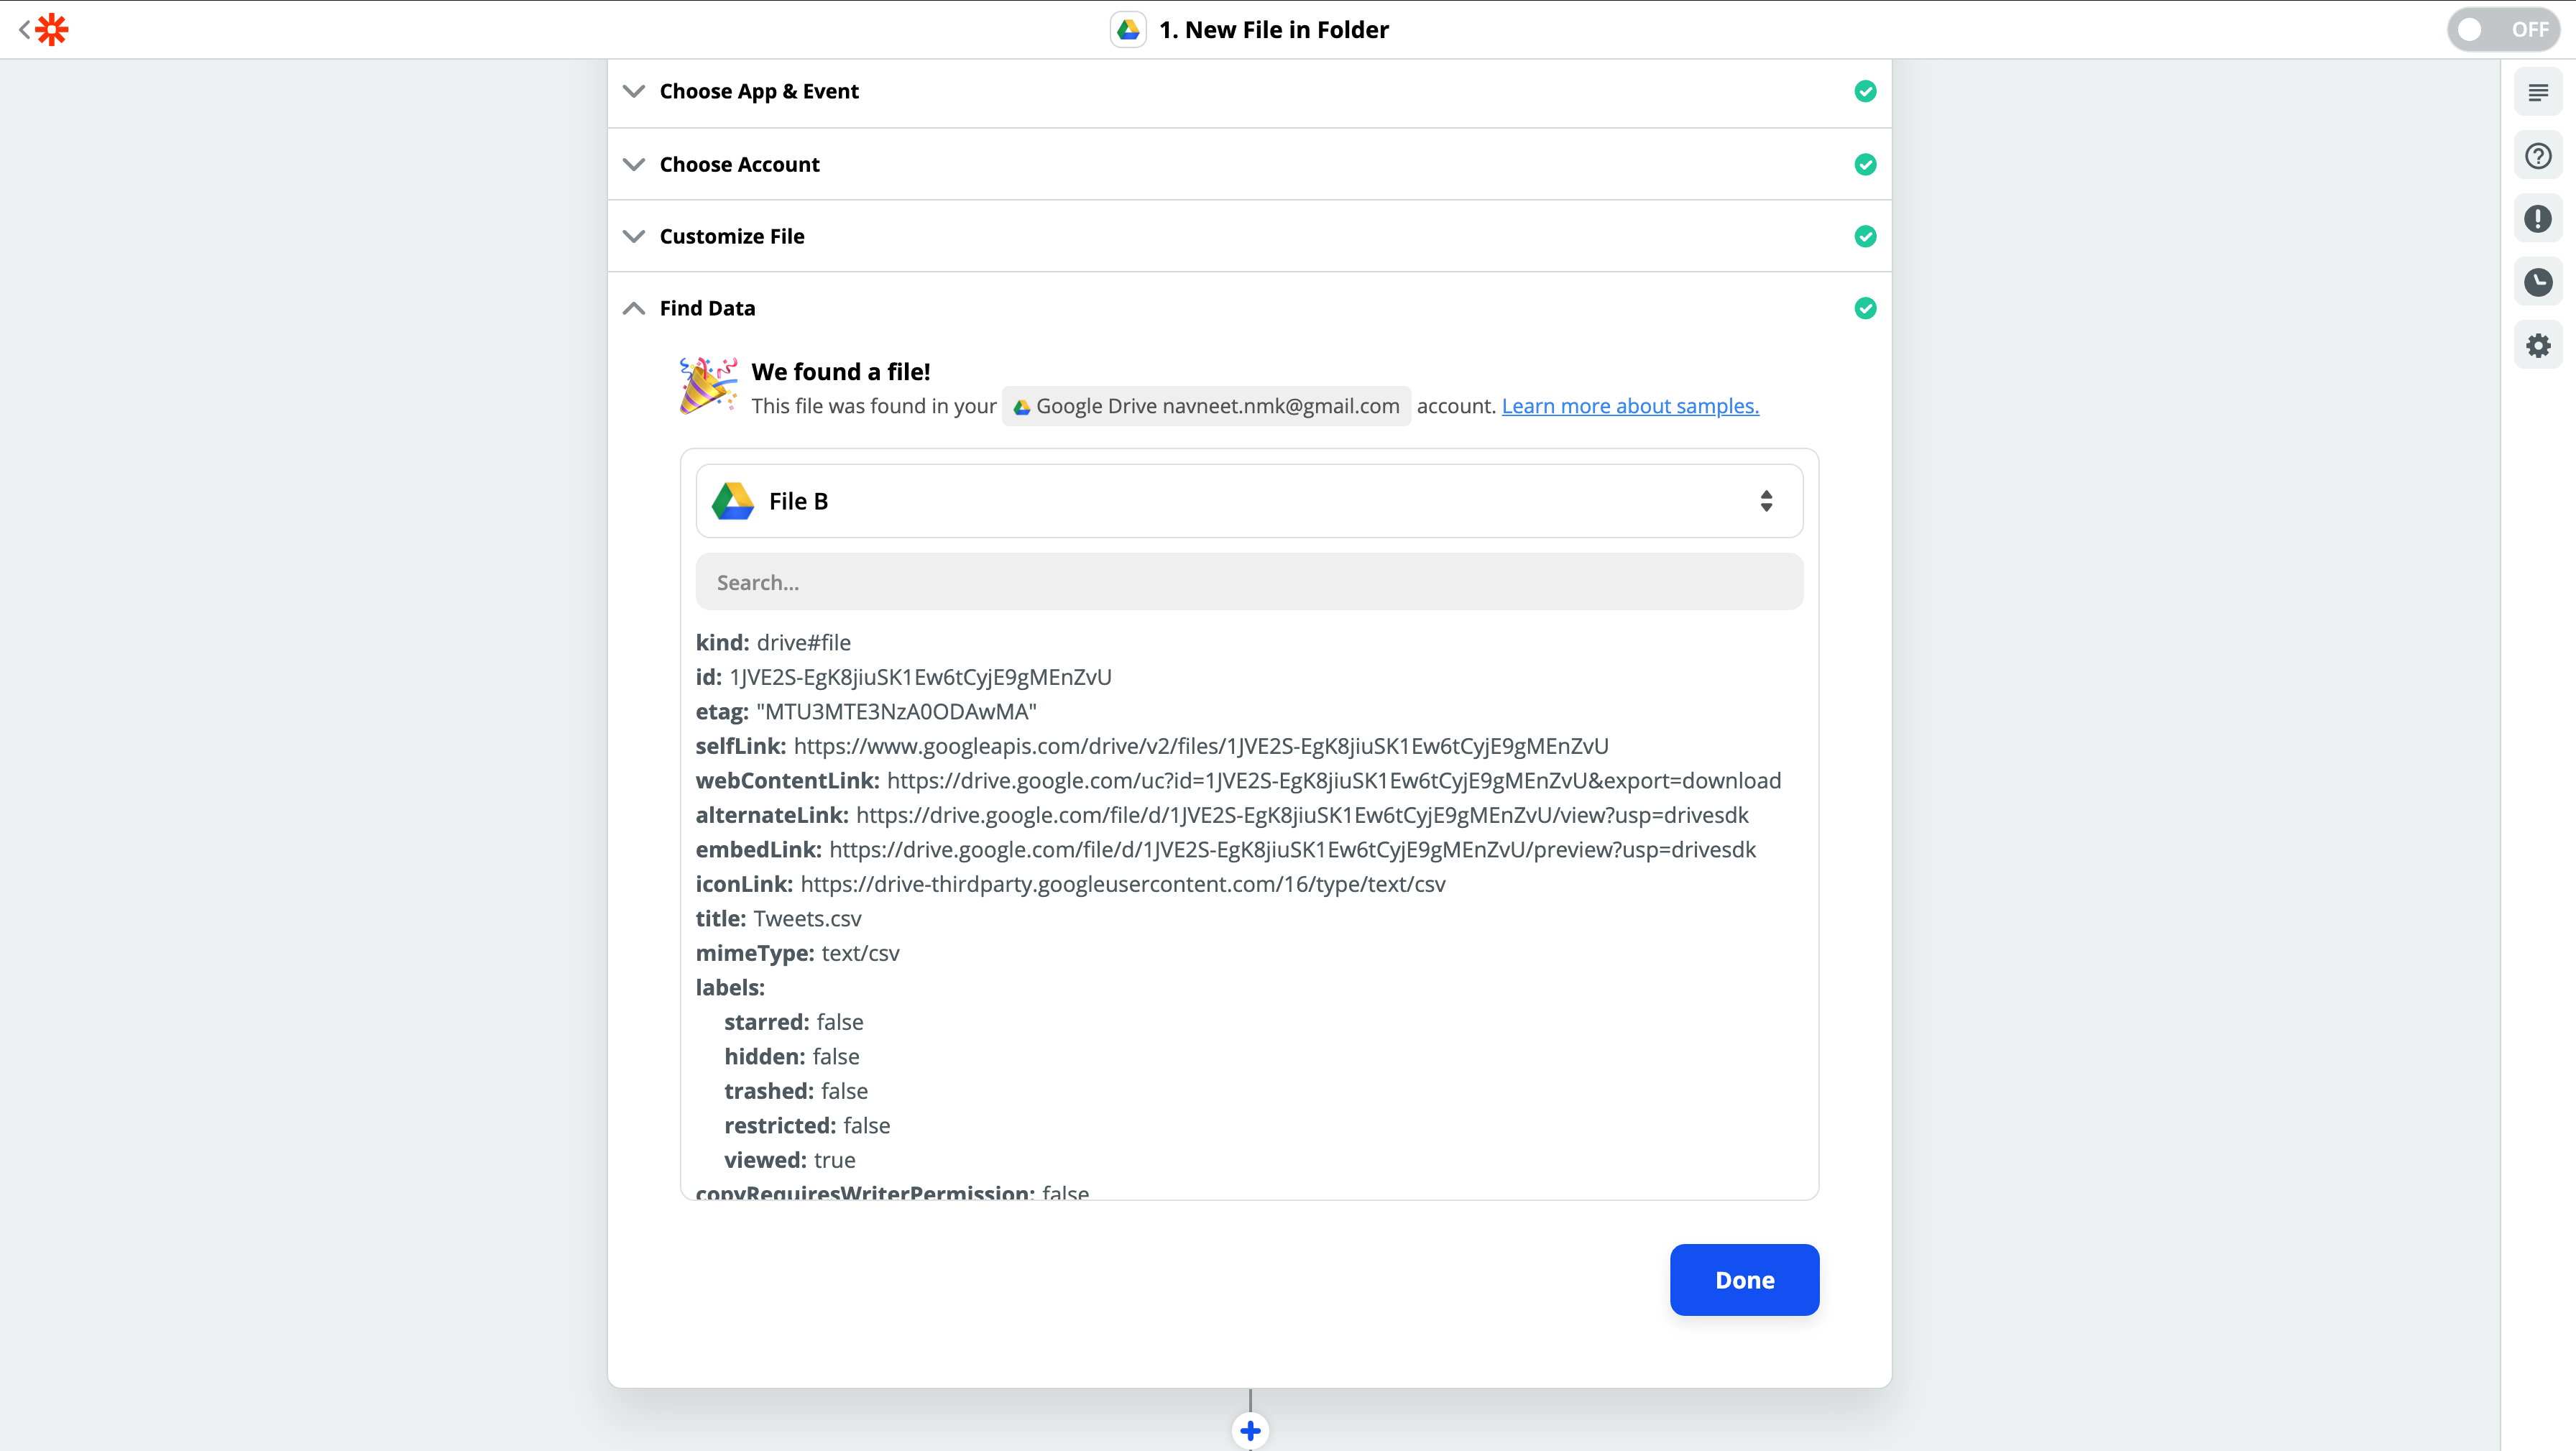Viewport: 2576px width, 1451px height.
Task: Click the starred: false row
Action: pyautogui.click(x=793, y=1022)
